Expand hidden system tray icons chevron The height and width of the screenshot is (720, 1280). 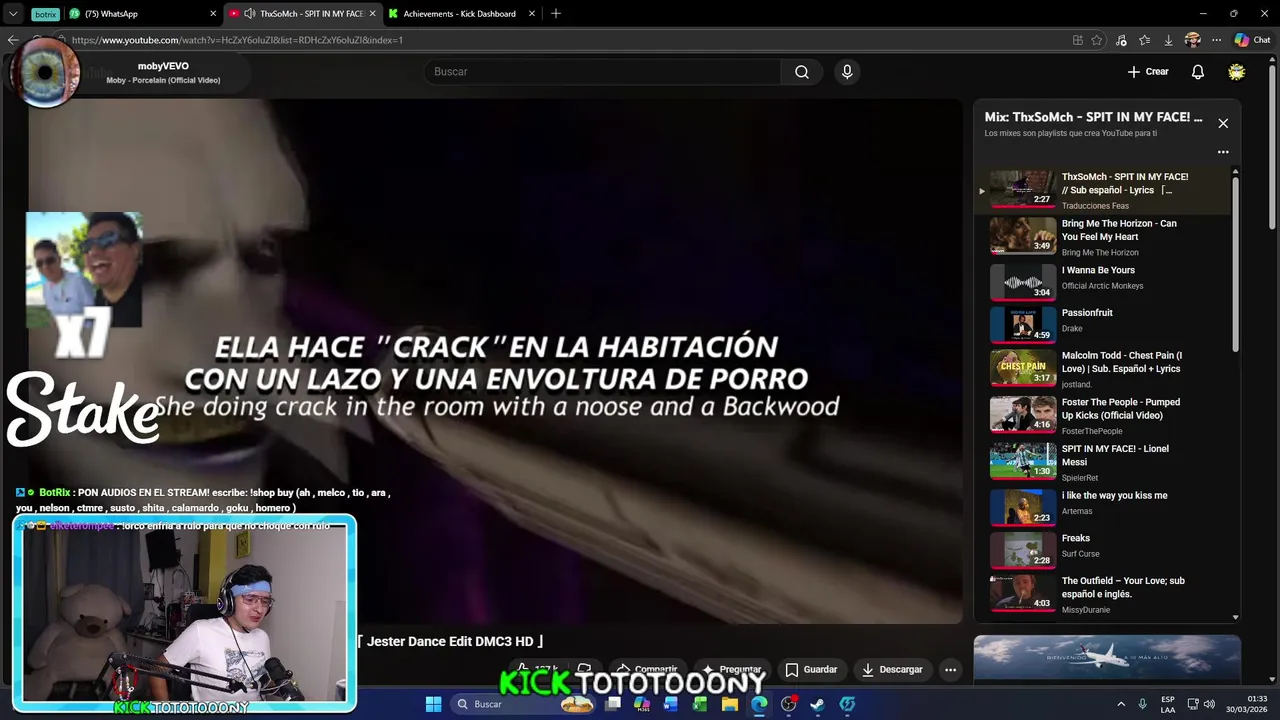point(1121,704)
